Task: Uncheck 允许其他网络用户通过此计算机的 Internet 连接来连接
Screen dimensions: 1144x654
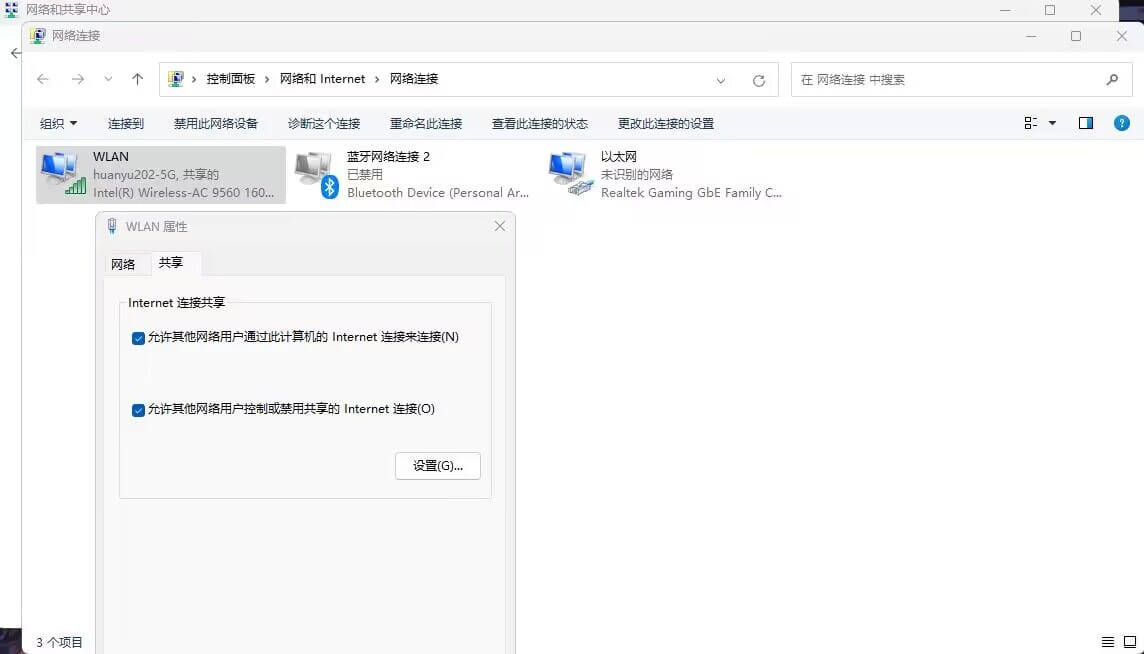Action: point(139,338)
